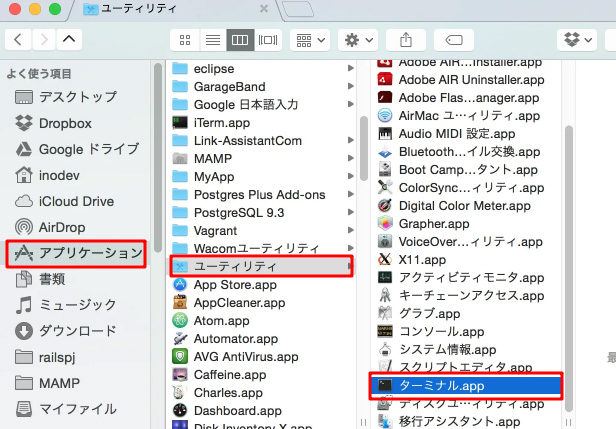The height and width of the screenshot is (429, 616).
Task: Close the ユーティリティ tab
Action: pos(264,9)
